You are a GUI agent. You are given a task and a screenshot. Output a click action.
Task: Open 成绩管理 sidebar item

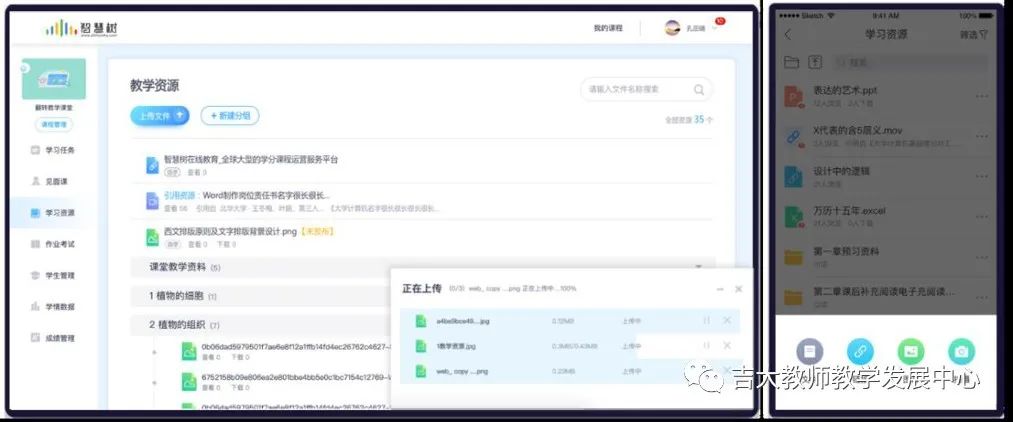[59, 338]
